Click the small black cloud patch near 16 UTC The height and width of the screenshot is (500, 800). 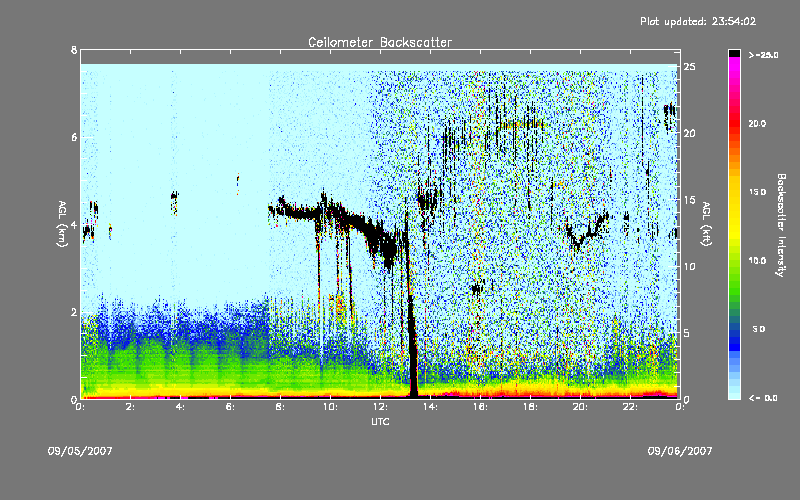pyautogui.click(x=478, y=289)
